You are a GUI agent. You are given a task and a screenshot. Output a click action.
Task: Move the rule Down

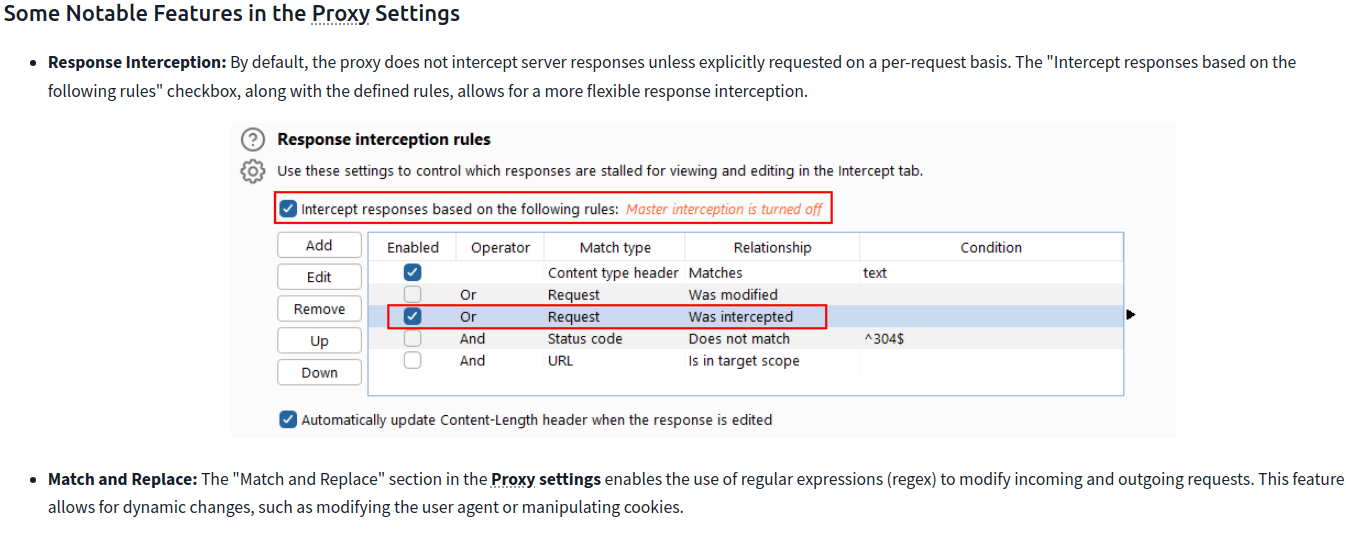[319, 373]
